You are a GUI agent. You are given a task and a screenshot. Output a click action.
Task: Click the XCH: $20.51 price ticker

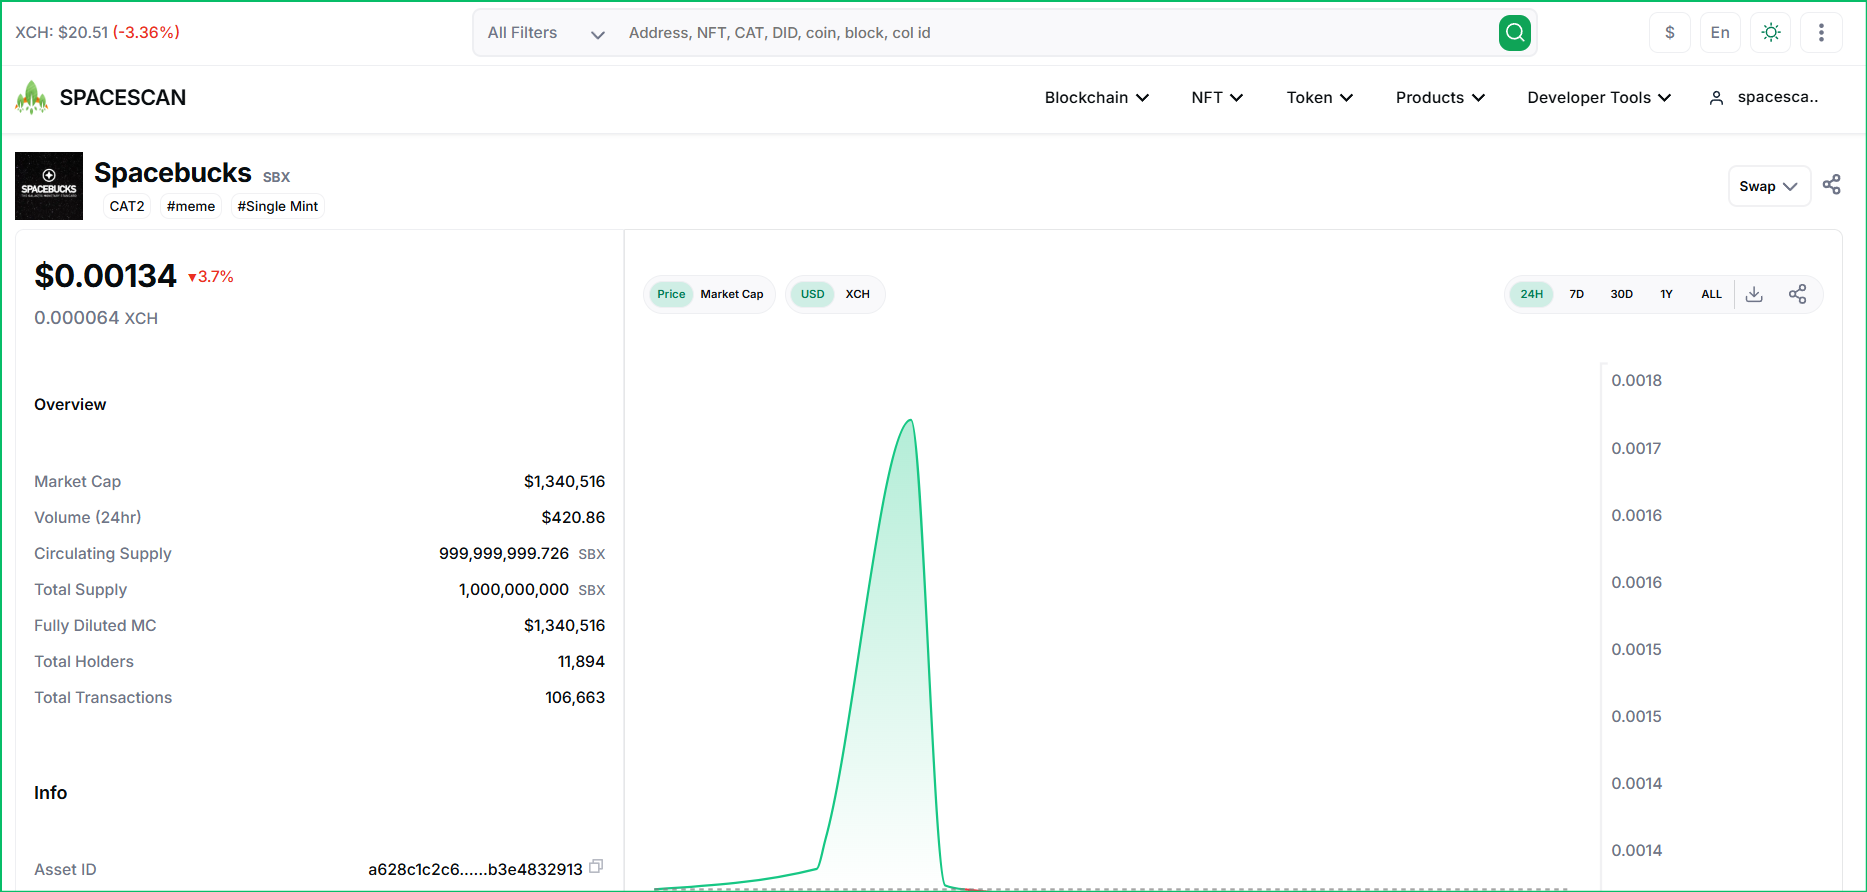(x=98, y=32)
